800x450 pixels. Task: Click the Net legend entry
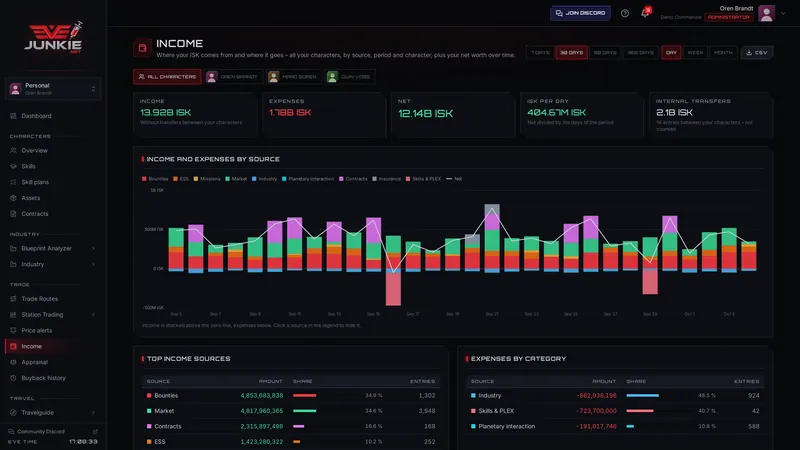[x=454, y=179]
